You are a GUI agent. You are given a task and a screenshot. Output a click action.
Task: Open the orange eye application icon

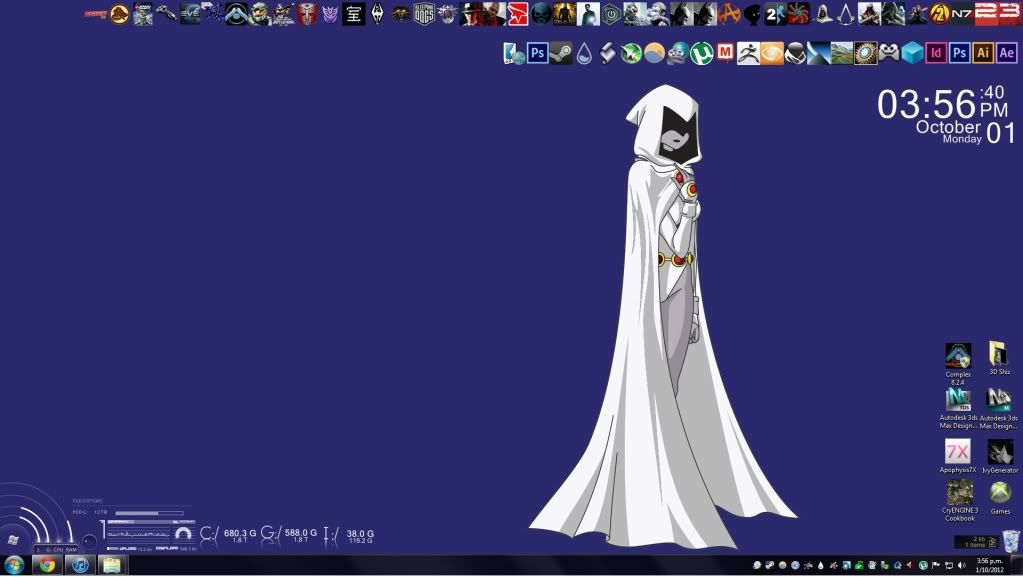(772, 53)
